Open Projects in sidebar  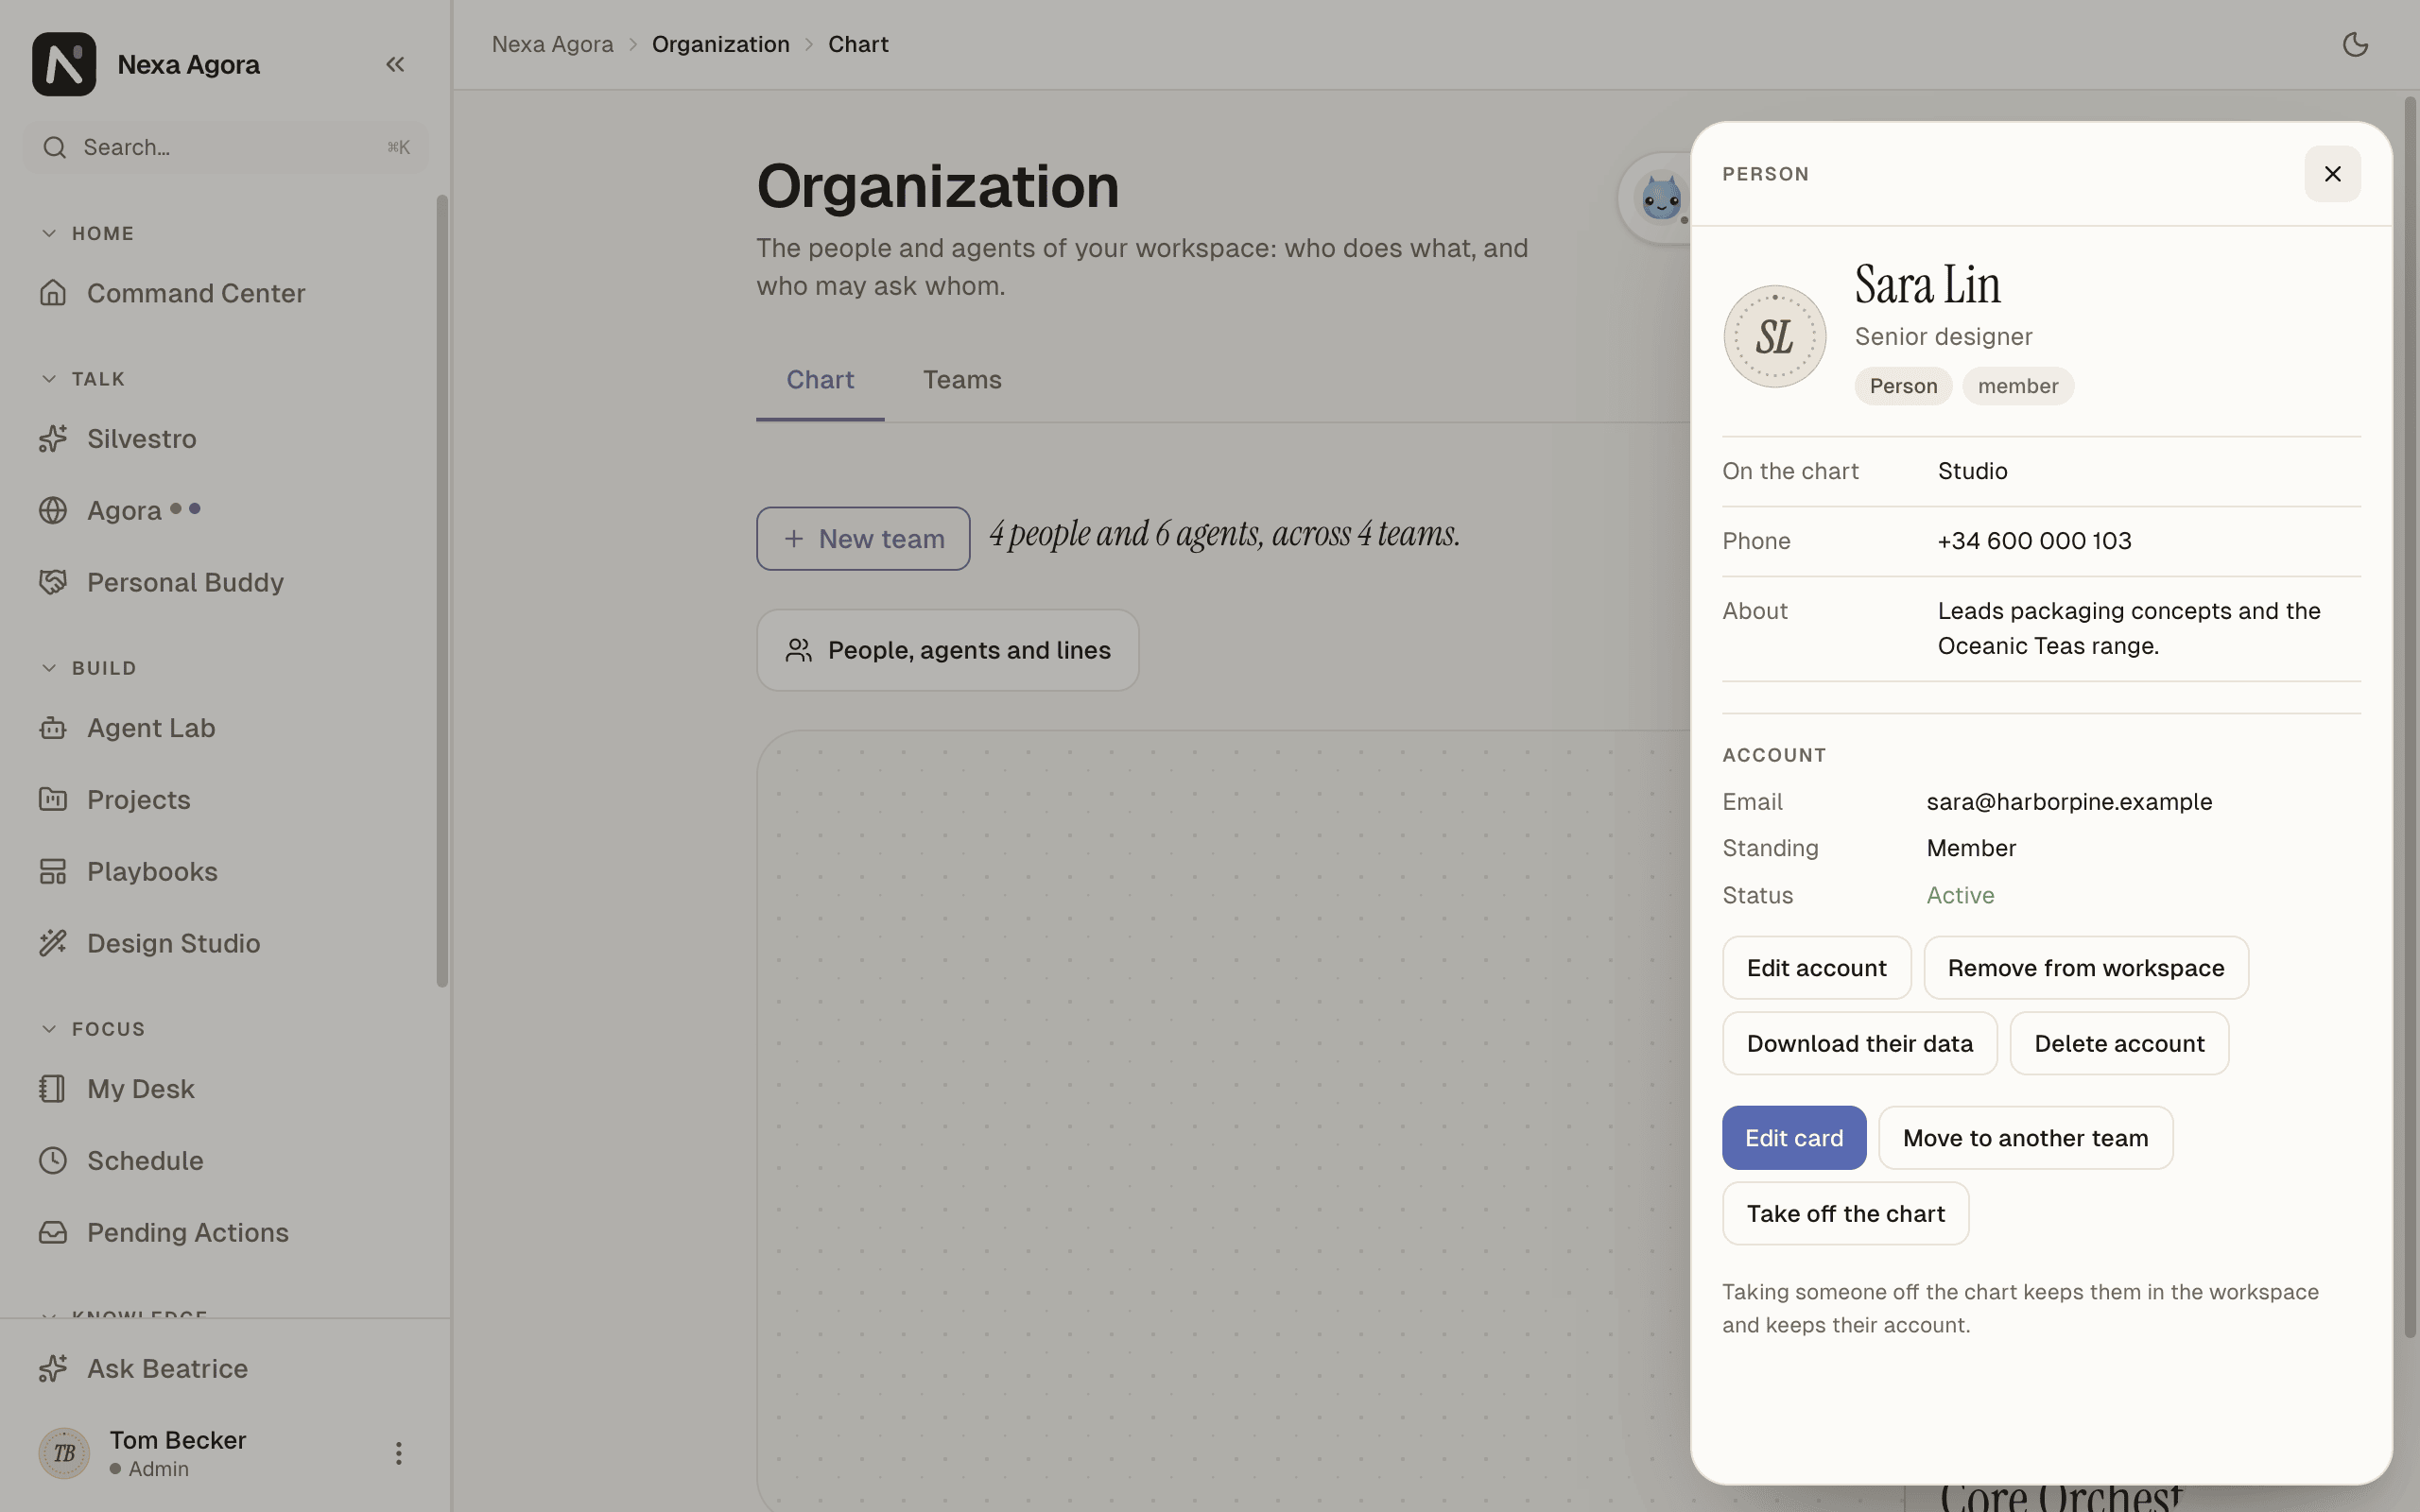coord(225,799)
